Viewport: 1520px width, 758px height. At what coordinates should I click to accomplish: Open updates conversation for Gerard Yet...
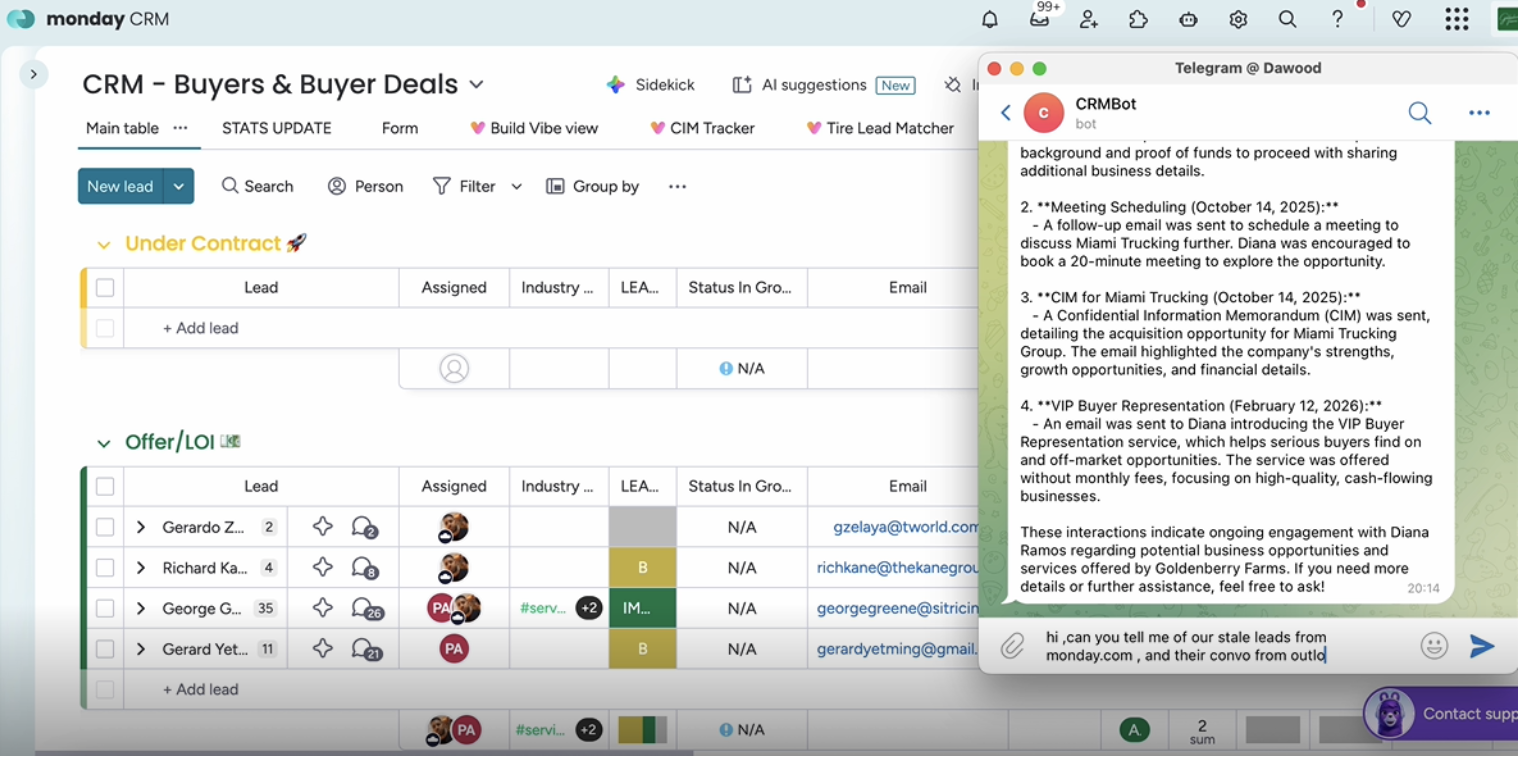(x=366, y=649)
